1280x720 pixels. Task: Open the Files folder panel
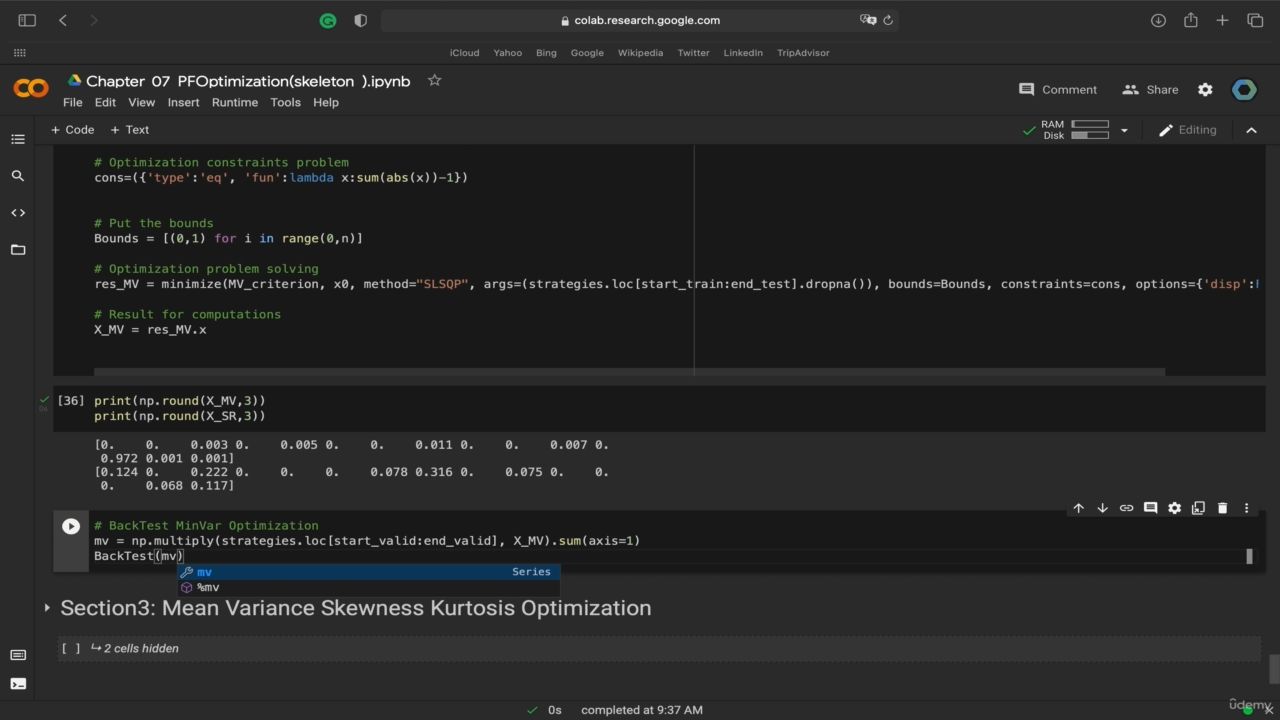tap(18, 250)
